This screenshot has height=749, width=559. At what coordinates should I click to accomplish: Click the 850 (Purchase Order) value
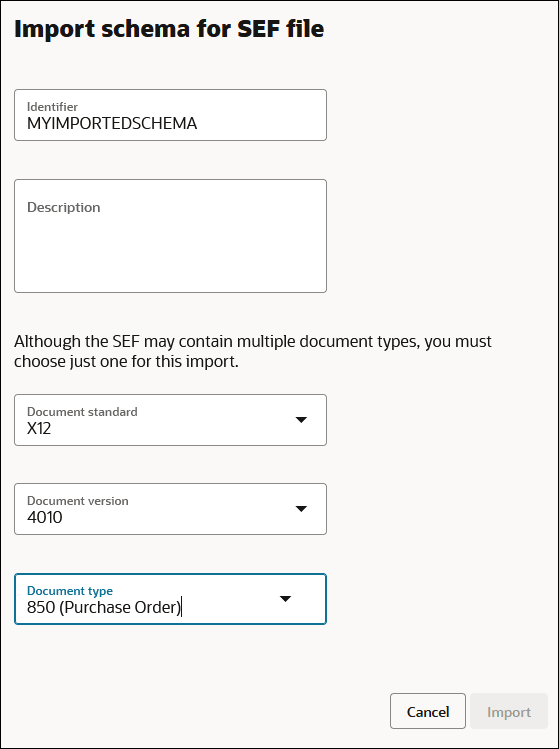[x=104, y=608]
